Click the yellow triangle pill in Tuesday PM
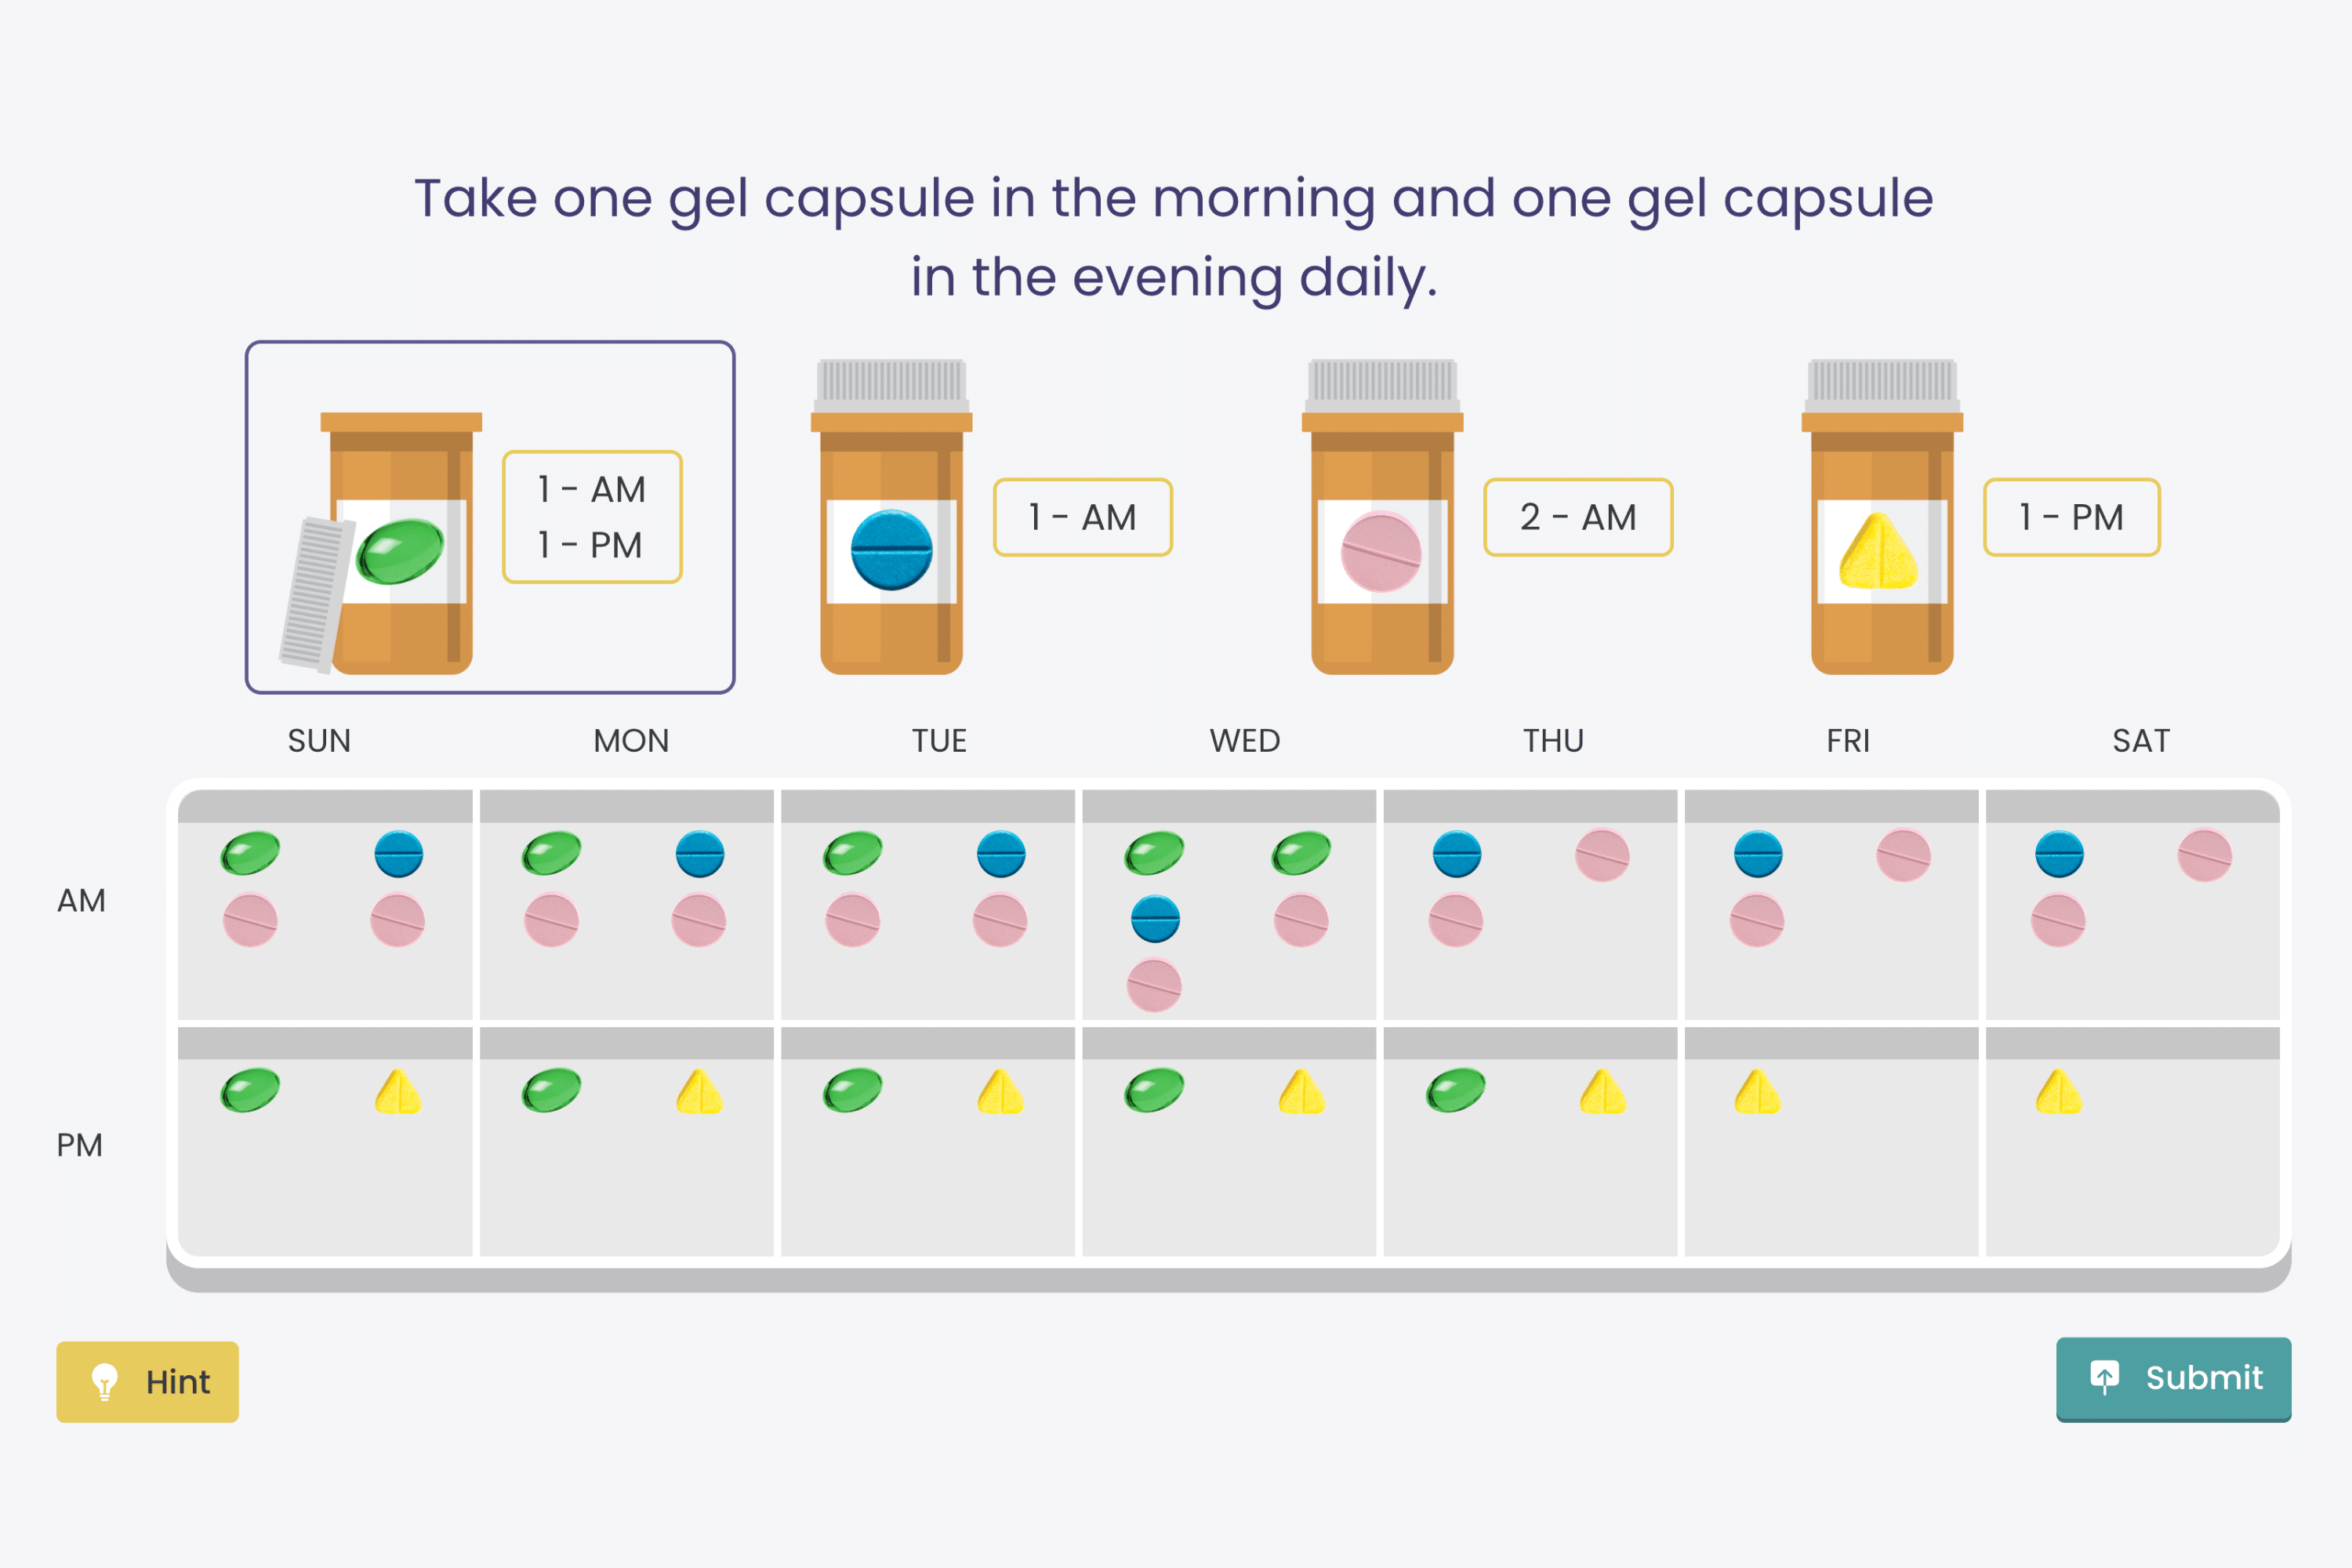 click(1000, 1092)
